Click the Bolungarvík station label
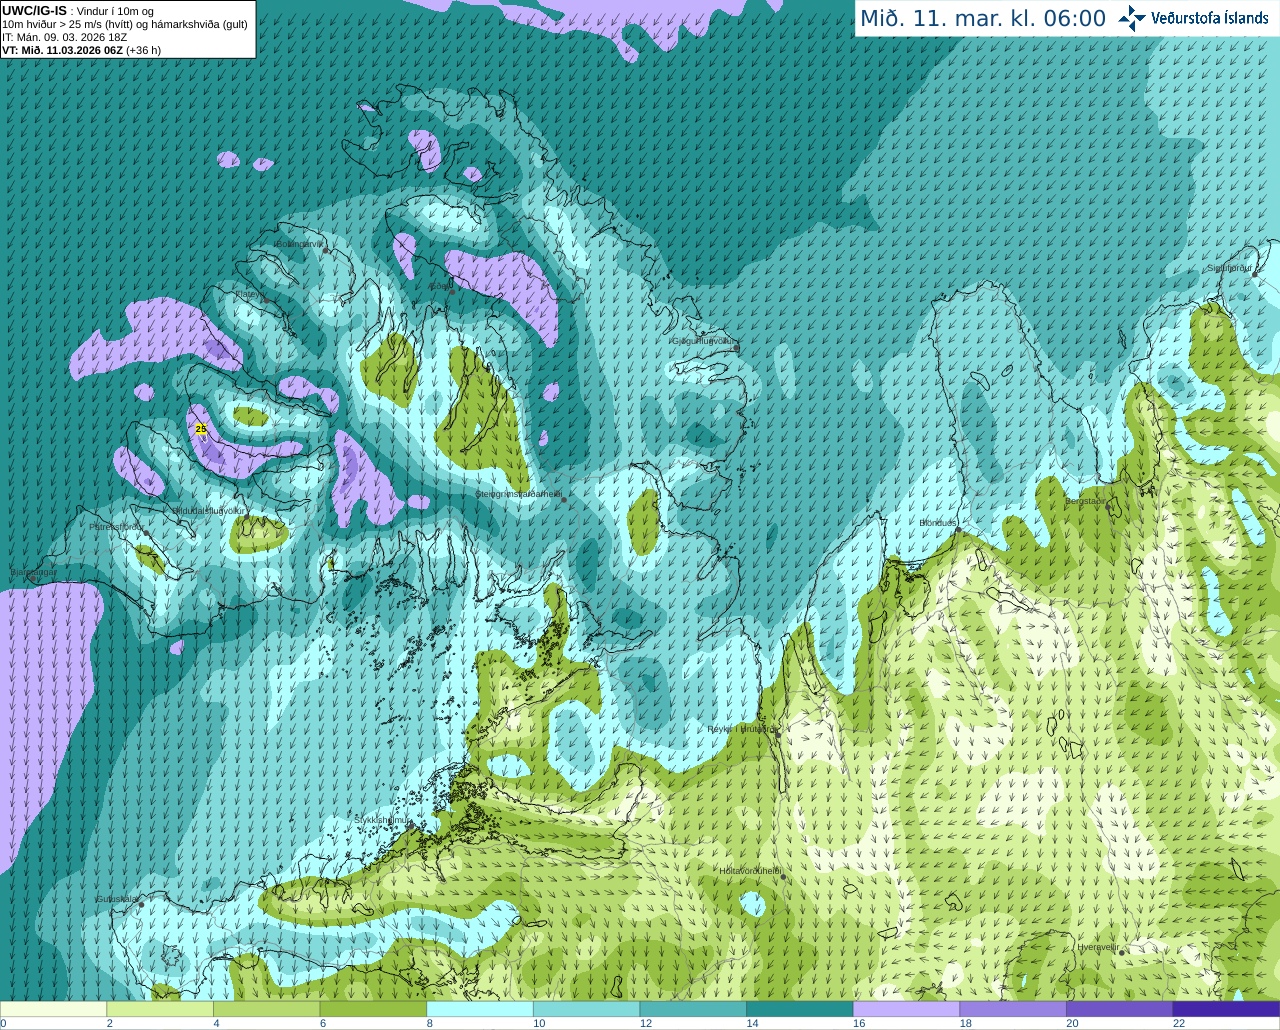 click(x=298, y=244)
